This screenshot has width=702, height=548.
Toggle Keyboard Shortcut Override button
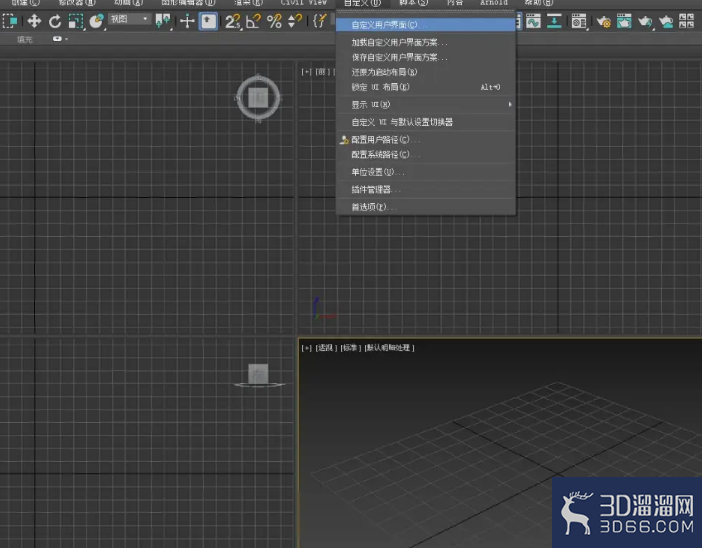coord(208,21)
